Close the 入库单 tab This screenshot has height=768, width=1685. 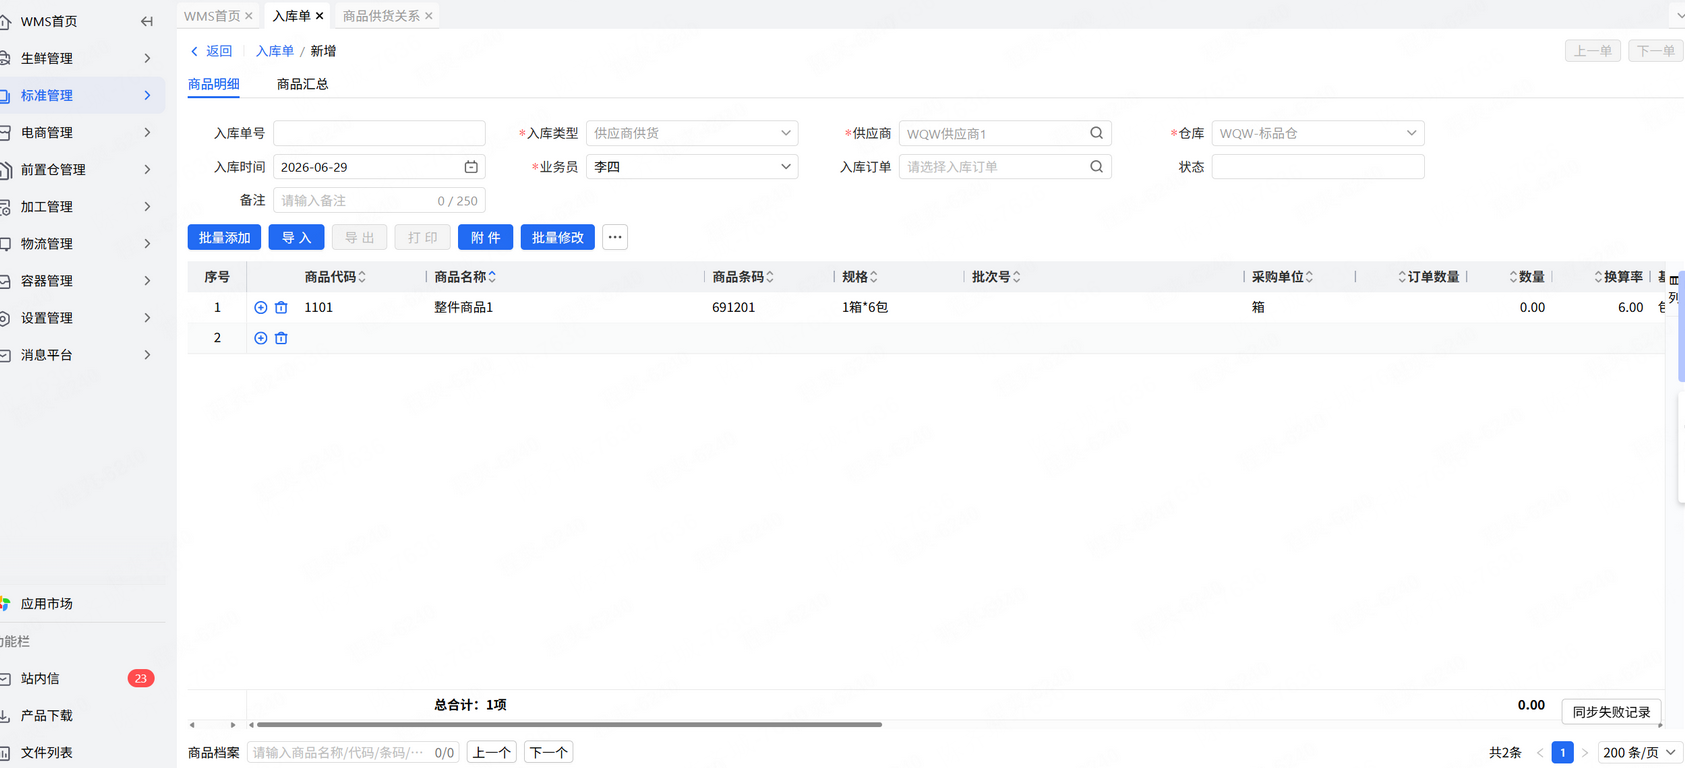(319, 16)
